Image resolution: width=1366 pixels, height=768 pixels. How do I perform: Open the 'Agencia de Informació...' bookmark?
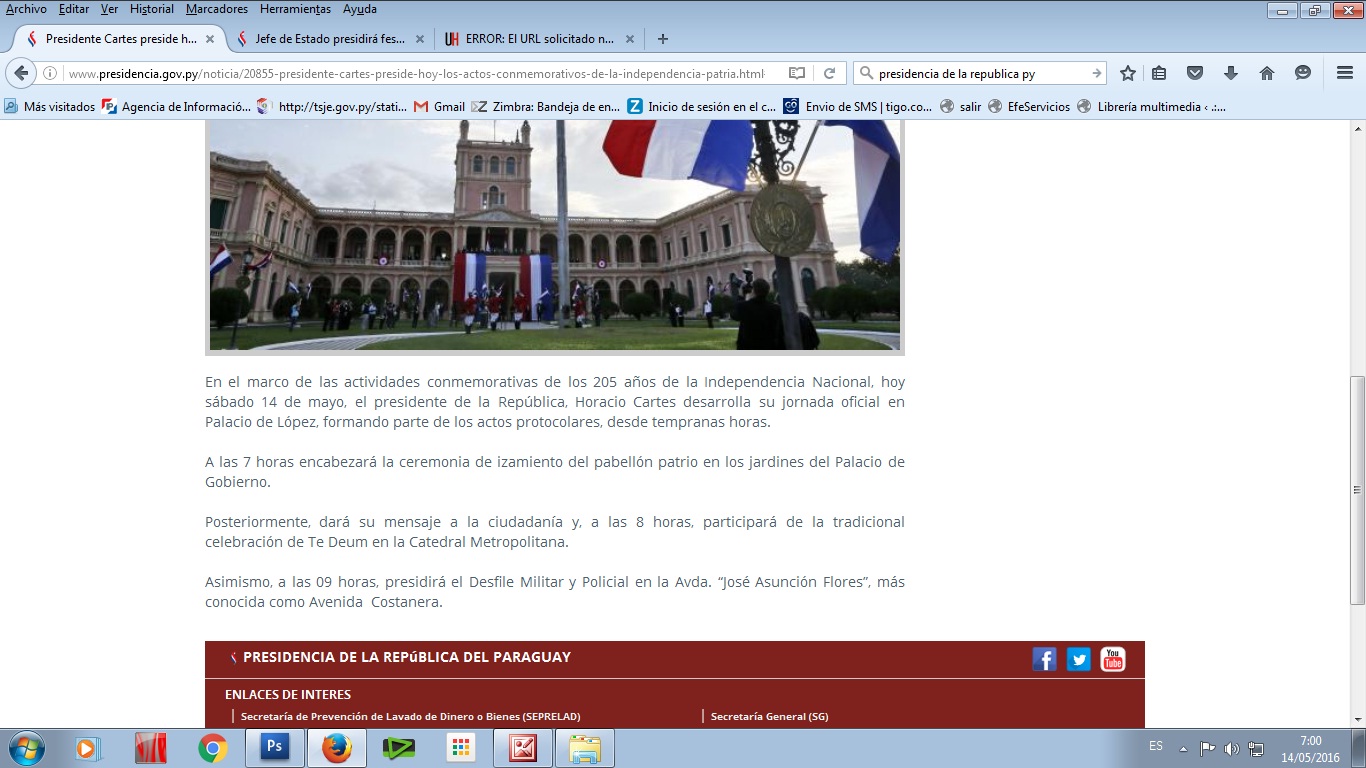coord(176,106)
